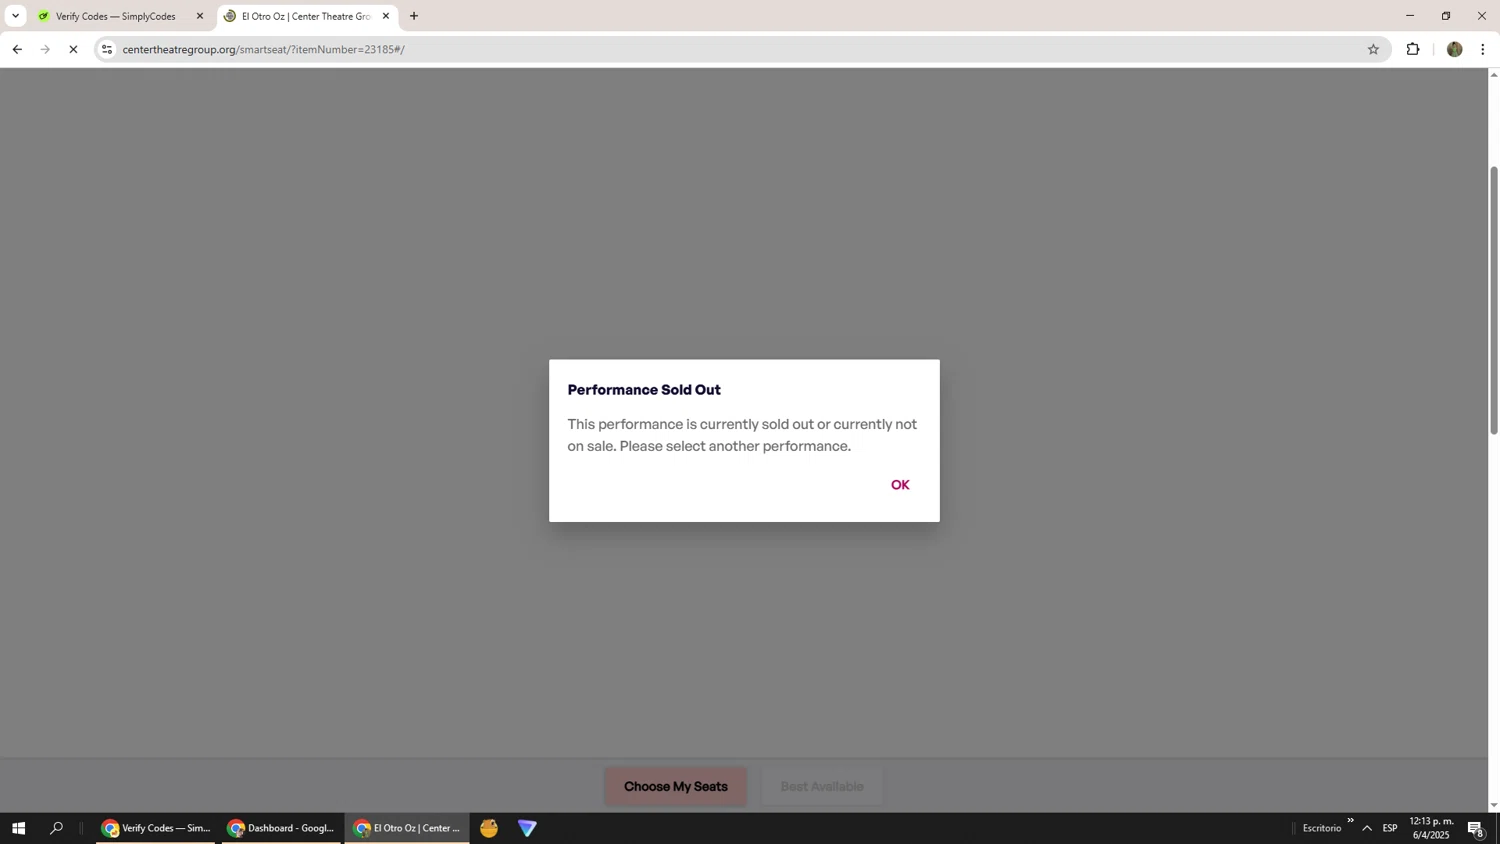
Task: View site information icon in address bar
Action: point(107,49)
